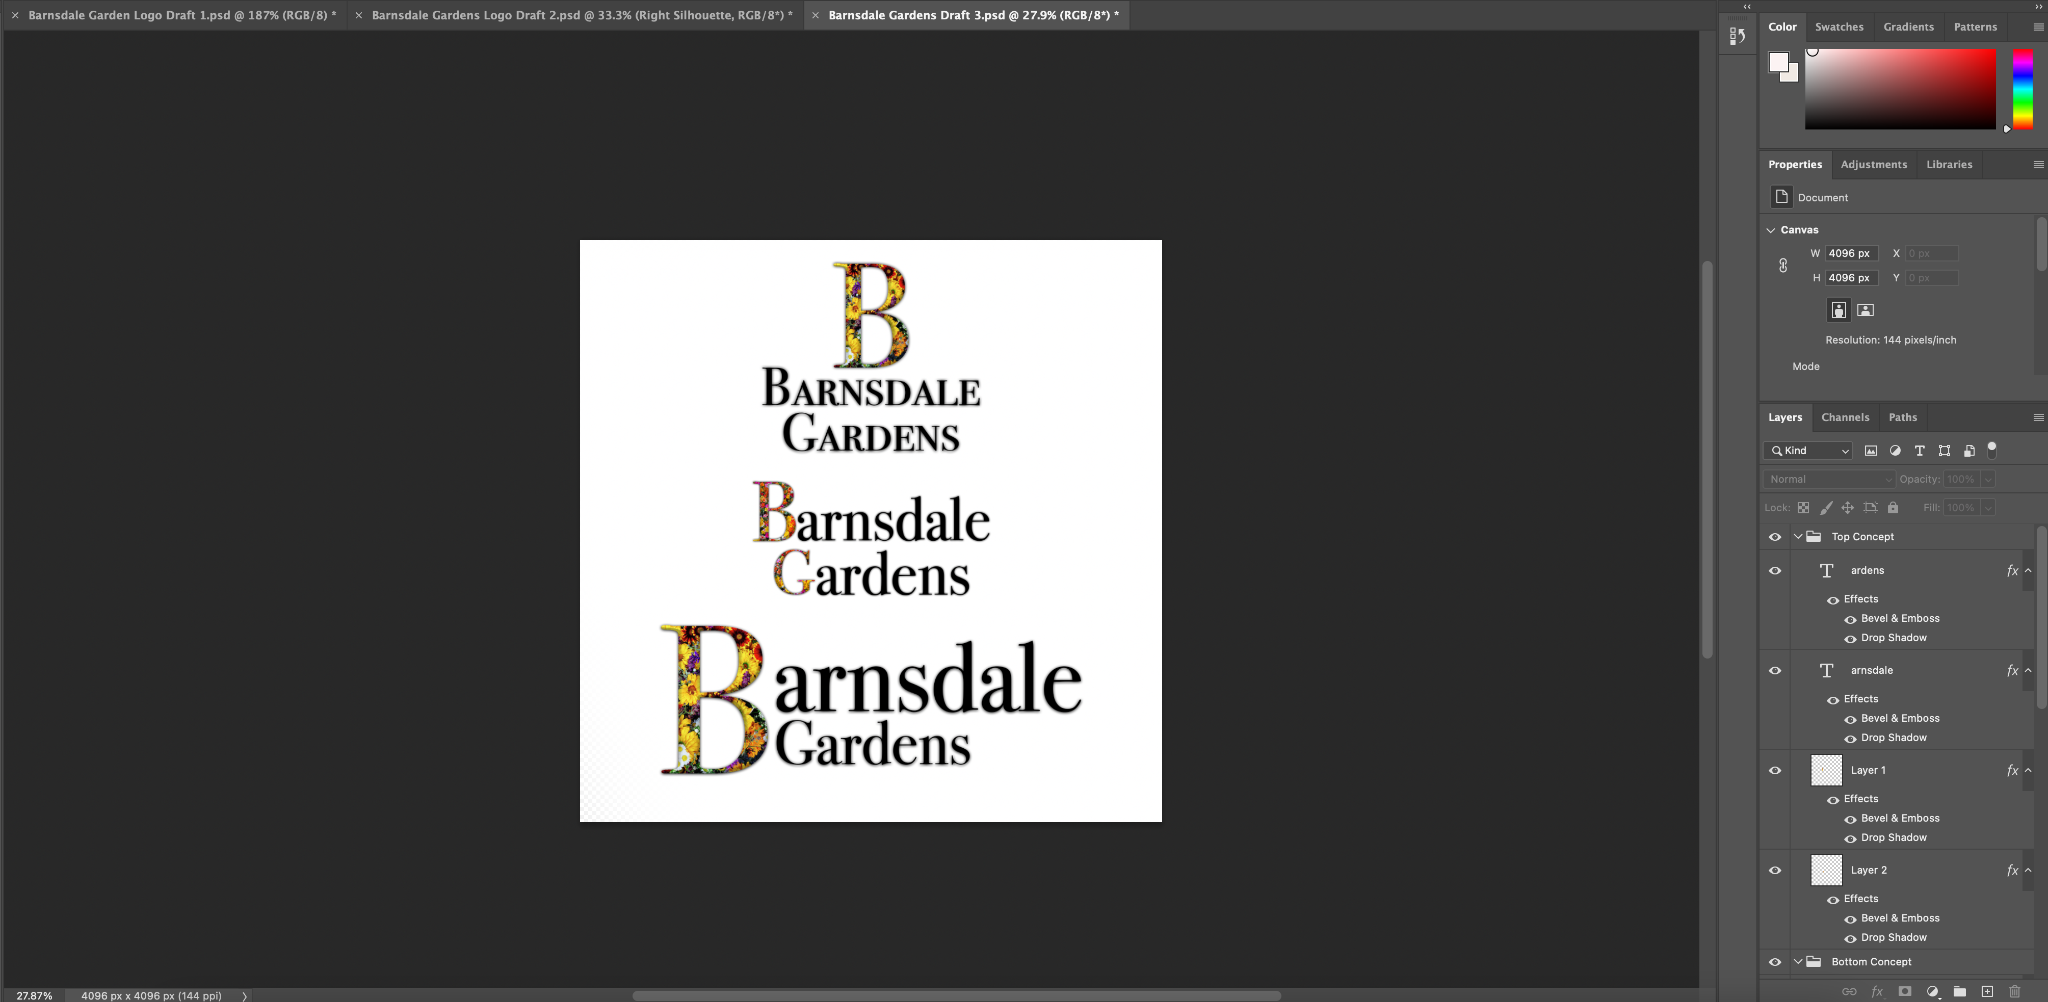This screenshot has height=1002, width=2048.
Task: Collapse the Bottom Concept group
Action: click(1798, 962)
